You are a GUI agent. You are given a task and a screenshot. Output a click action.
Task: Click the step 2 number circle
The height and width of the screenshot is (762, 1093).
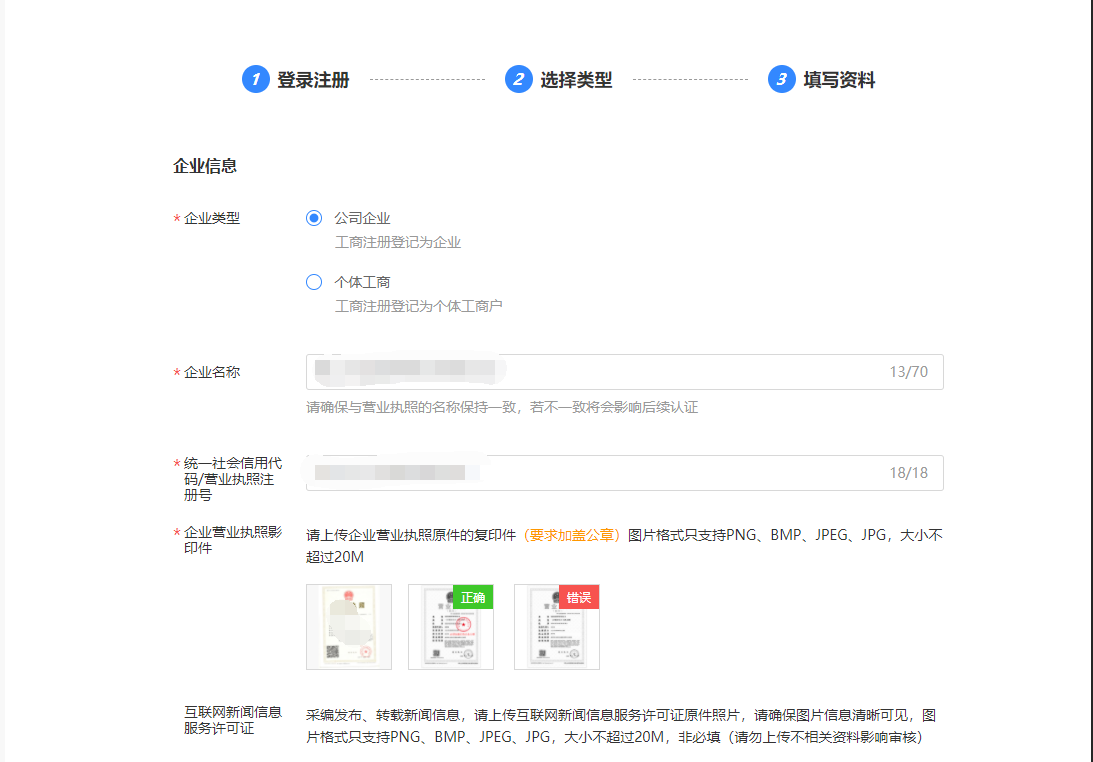click(518, 80)
